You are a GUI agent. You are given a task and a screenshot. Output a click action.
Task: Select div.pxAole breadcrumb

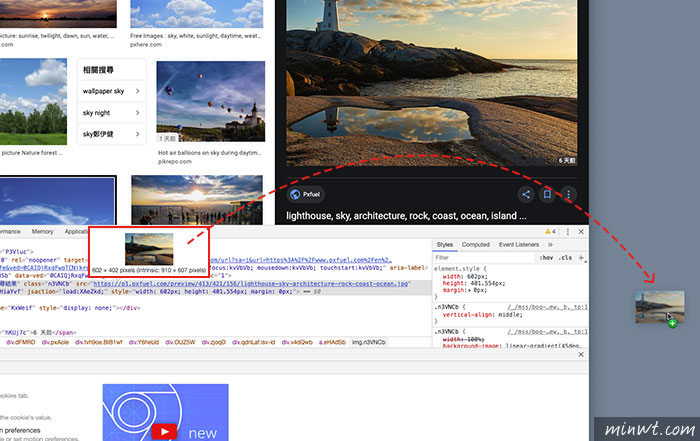(55, 342)
